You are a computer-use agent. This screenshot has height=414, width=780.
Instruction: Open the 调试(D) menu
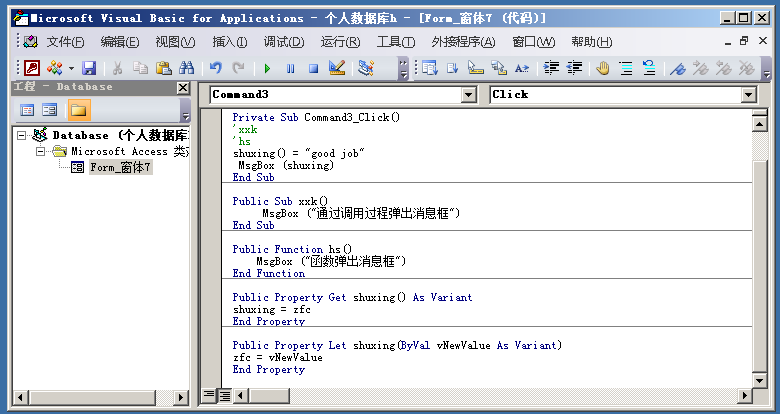point(284,42)
